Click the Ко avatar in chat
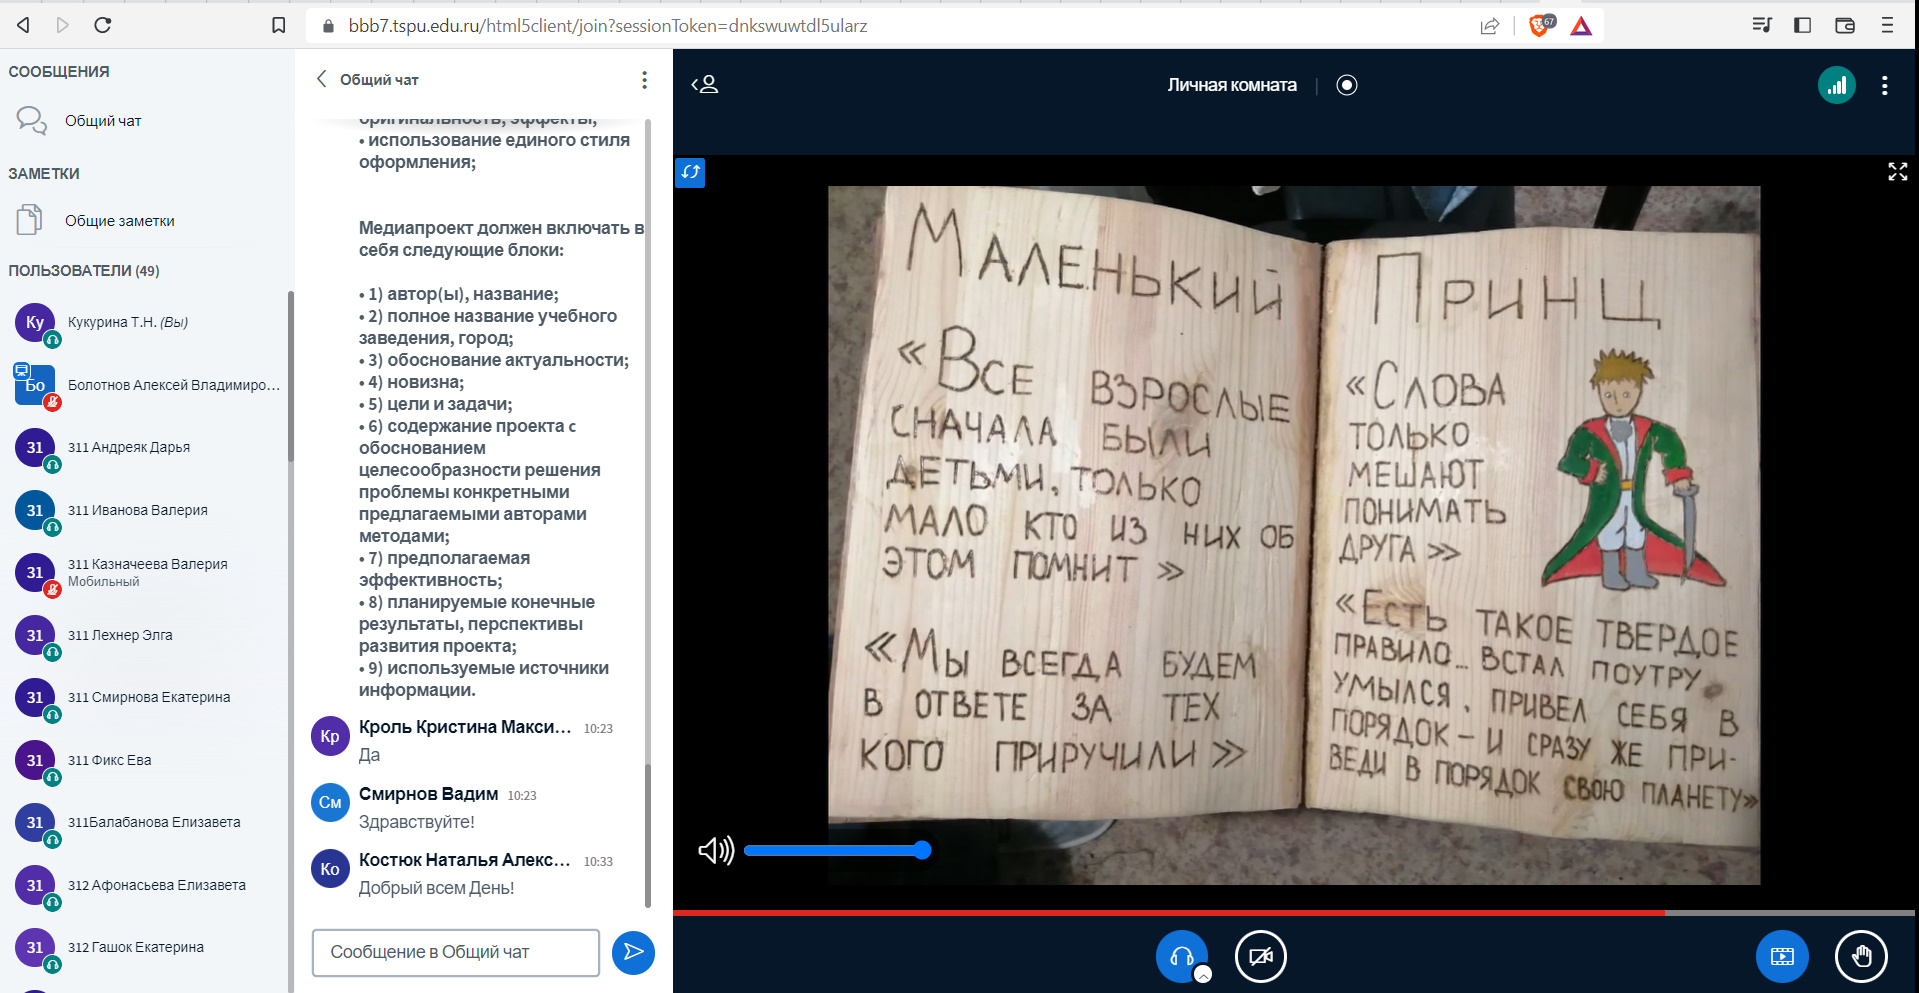Viewport: 1919px width, 993px height. point(330,869)
